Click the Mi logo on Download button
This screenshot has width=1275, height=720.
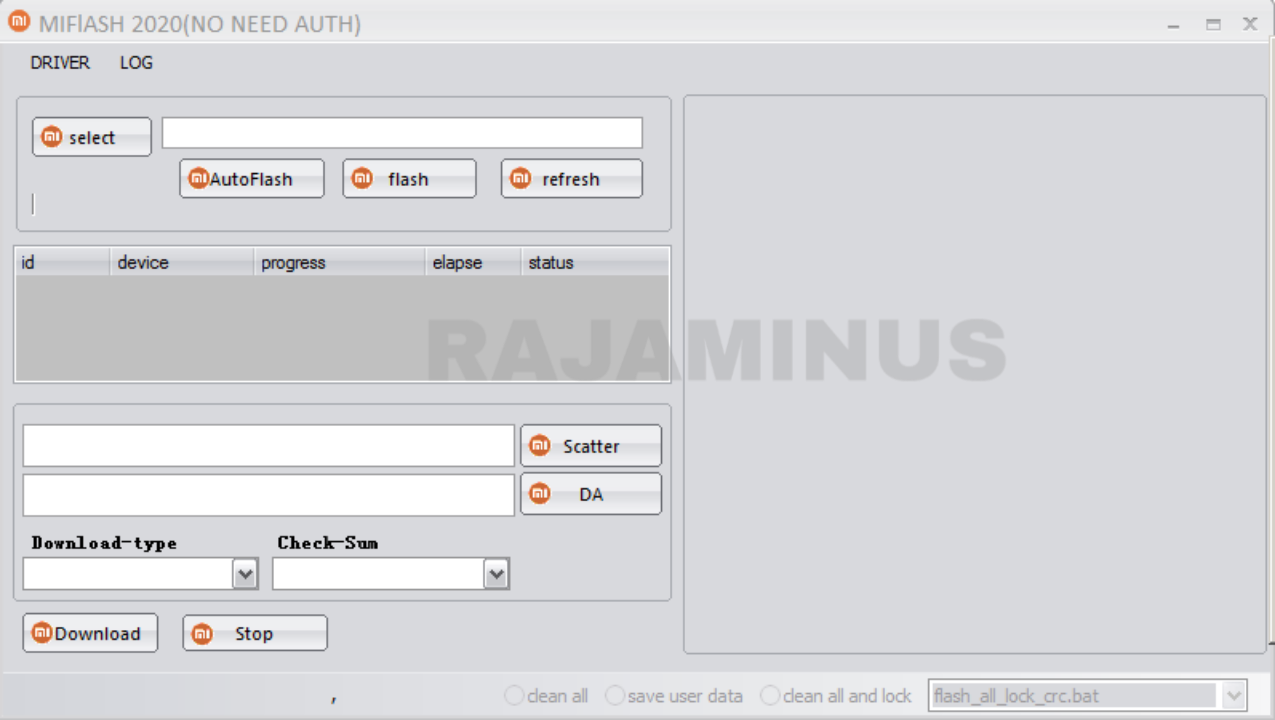pyautogui.click(x=42, y=632)
